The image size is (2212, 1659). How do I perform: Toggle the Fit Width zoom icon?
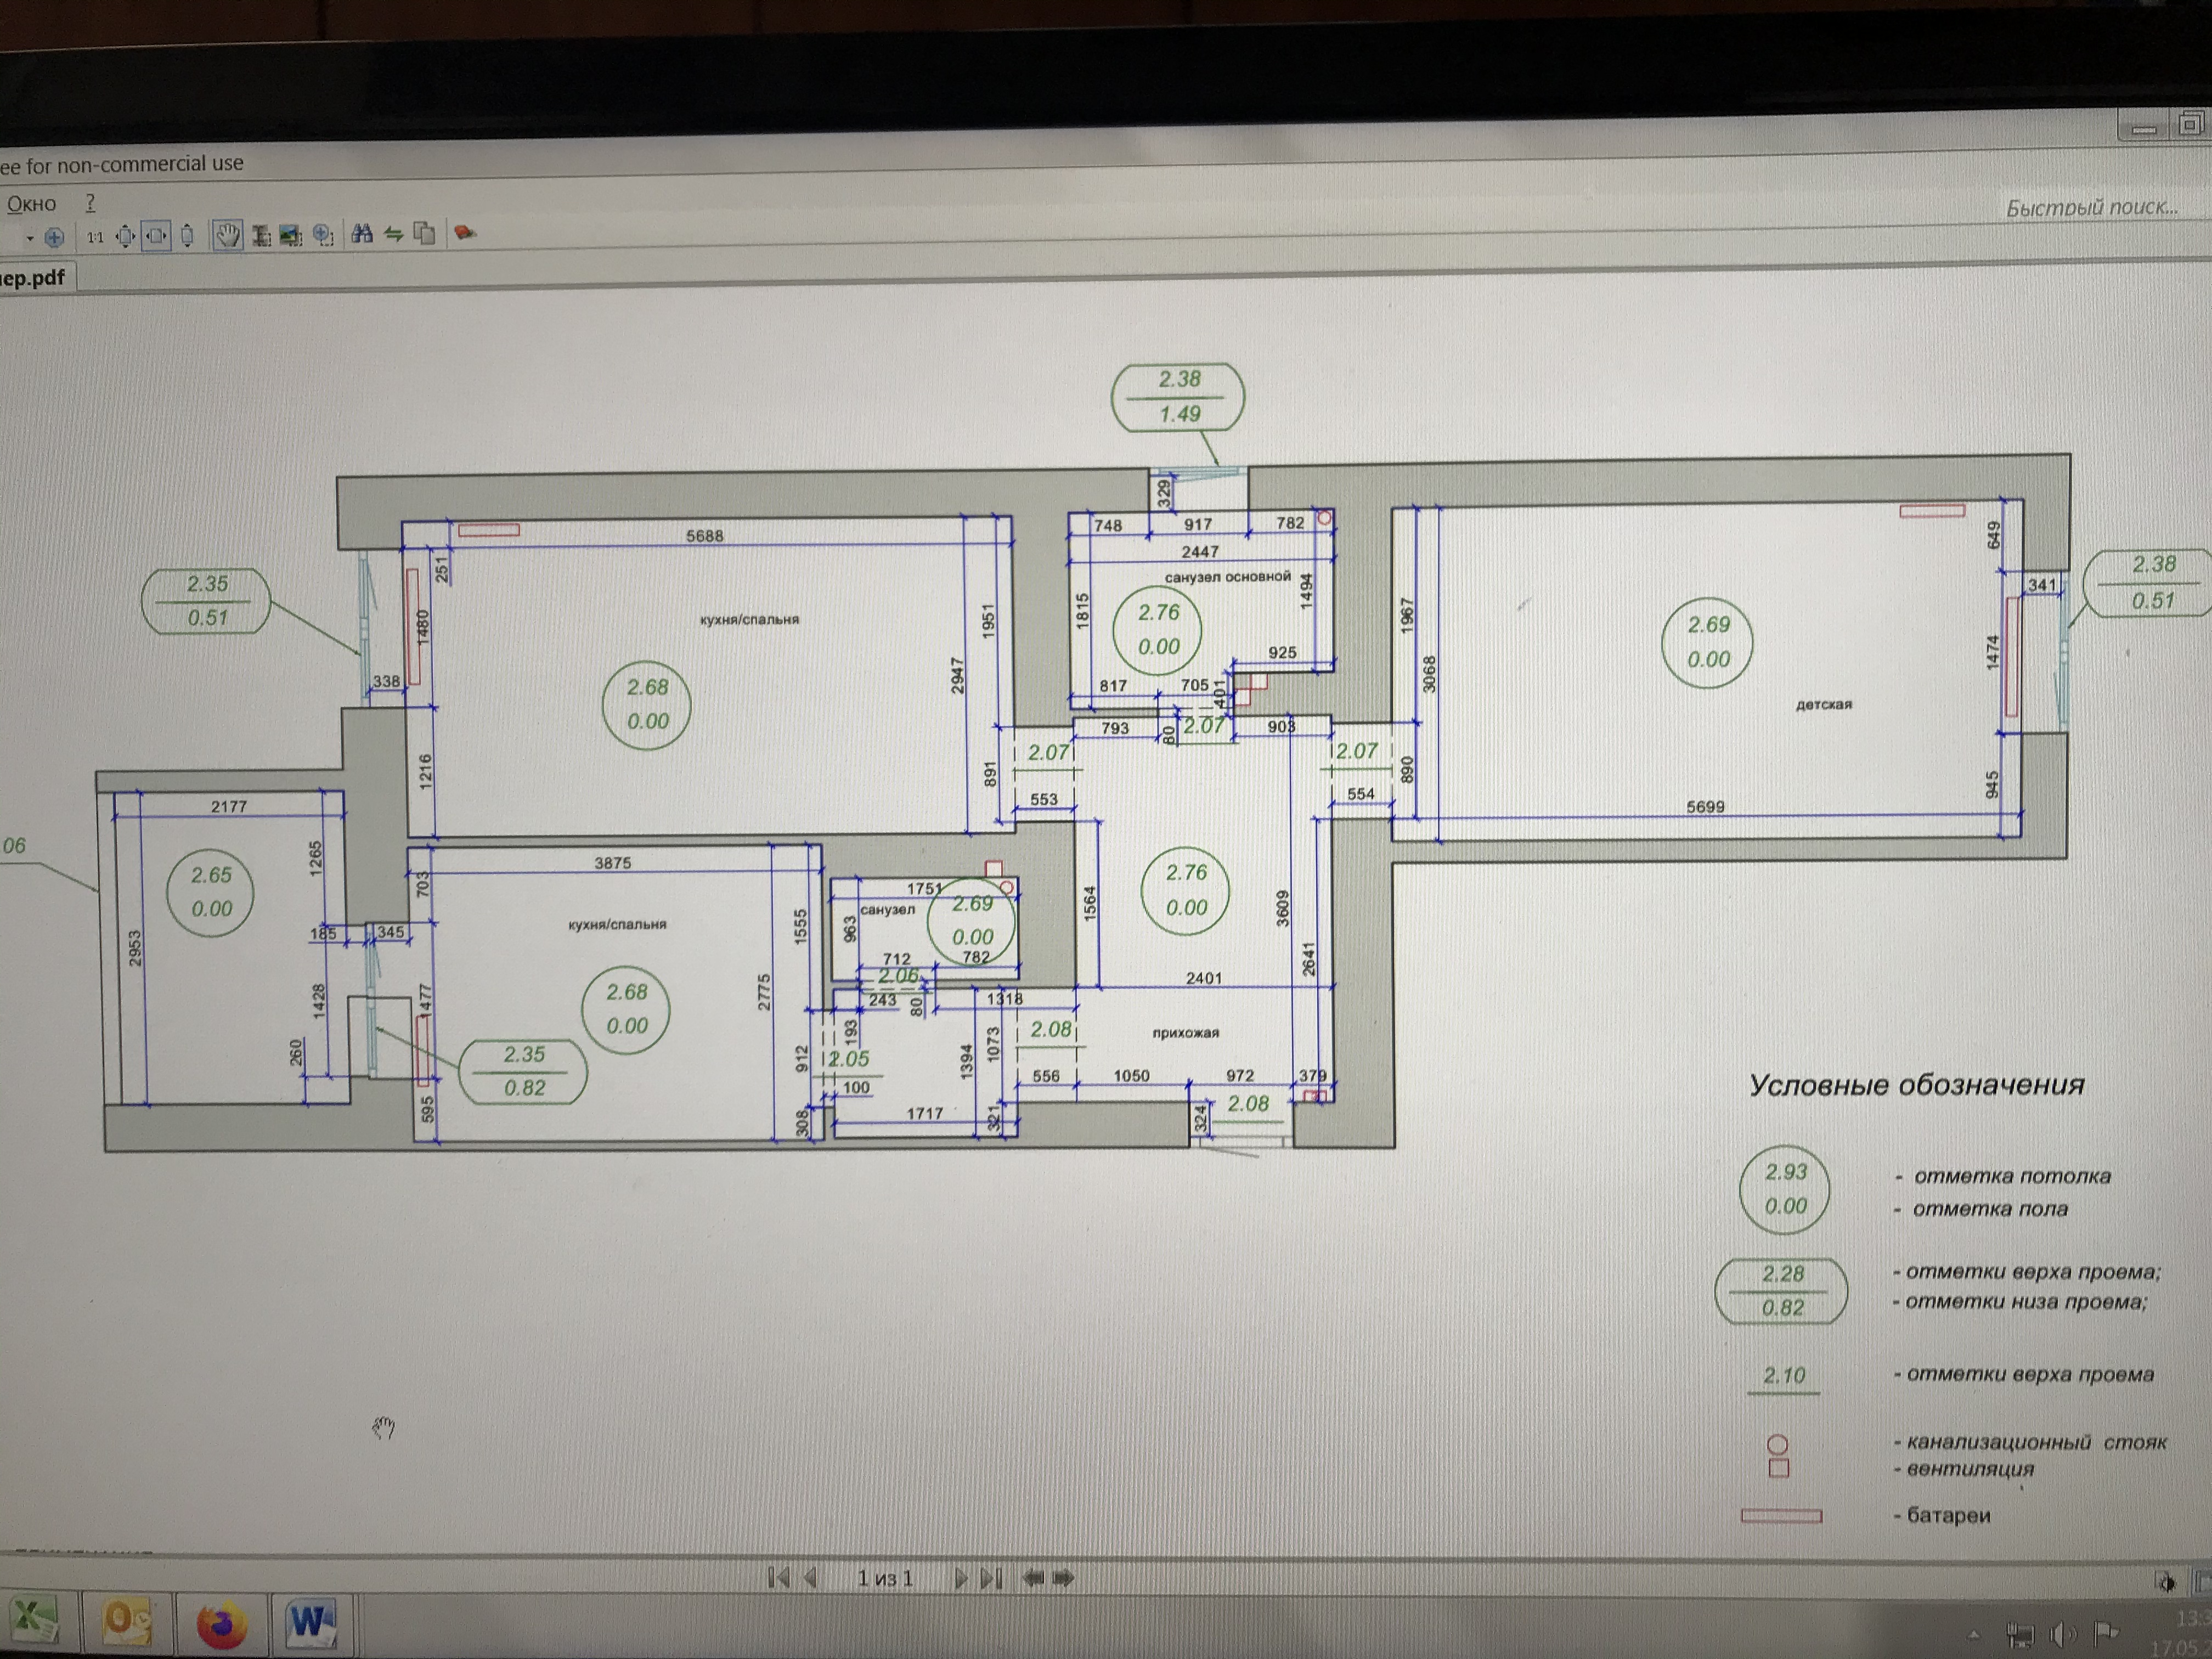tap(156, 237)
